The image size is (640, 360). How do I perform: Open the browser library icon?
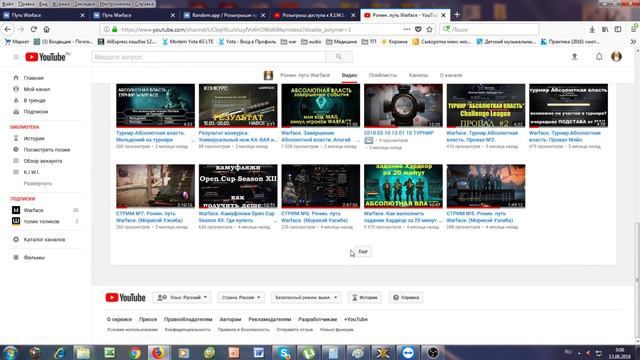pyautogui.click(x=605, y=29)
